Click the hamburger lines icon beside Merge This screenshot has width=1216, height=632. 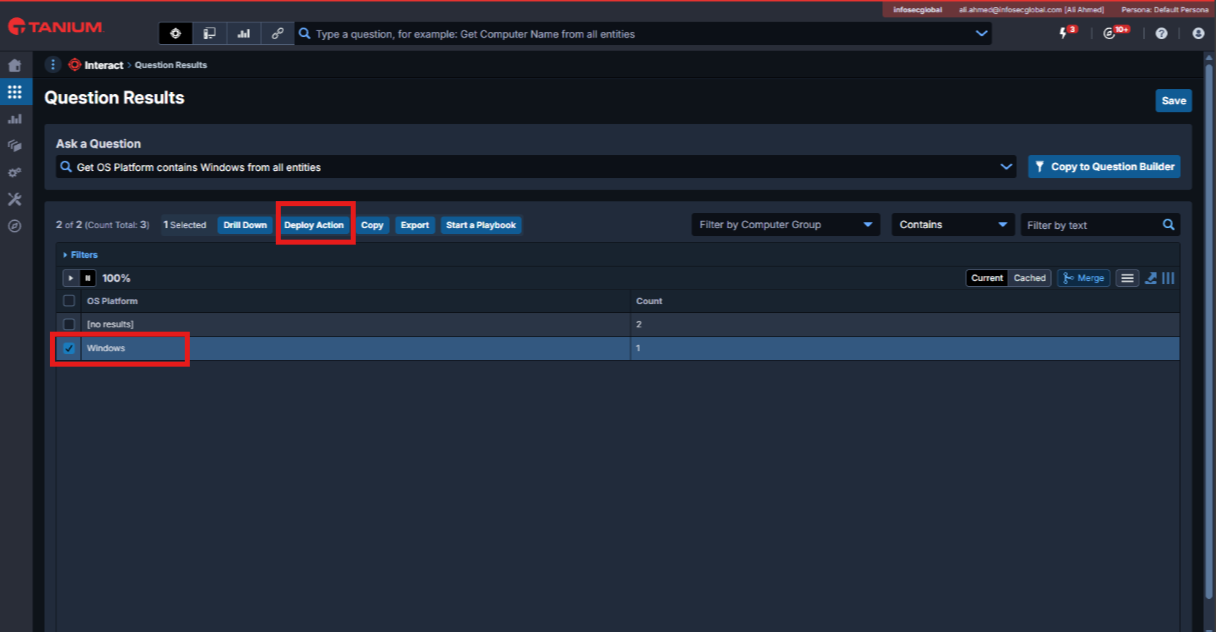[x=1127, y=278]
